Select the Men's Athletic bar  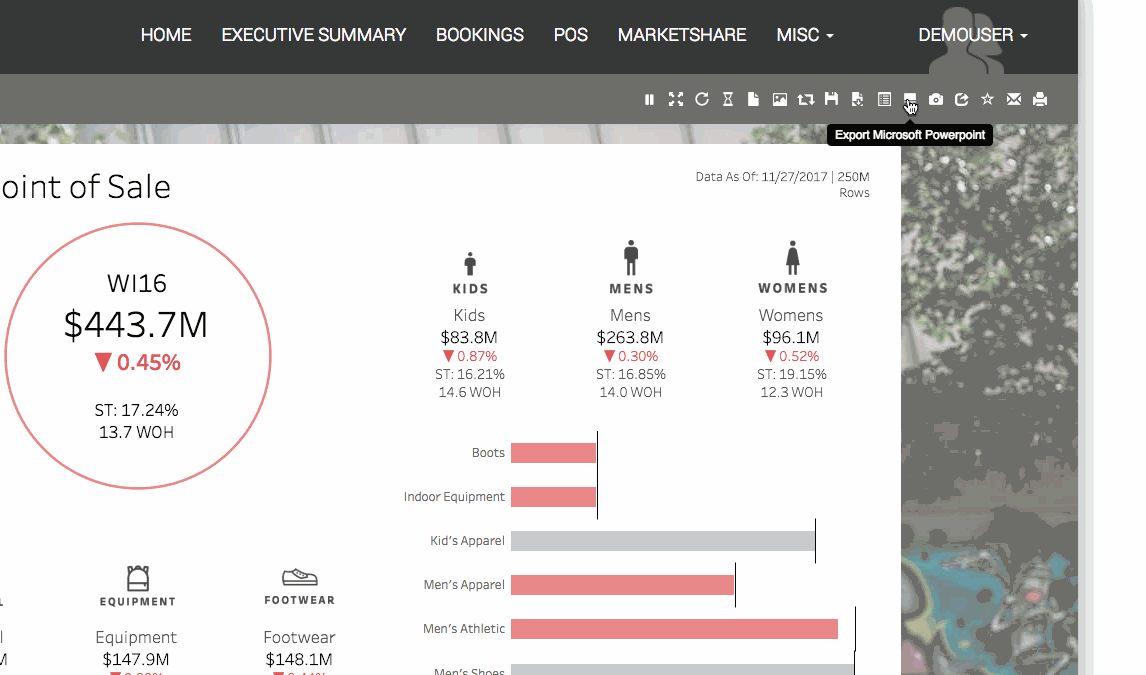[x=674, y=628]
